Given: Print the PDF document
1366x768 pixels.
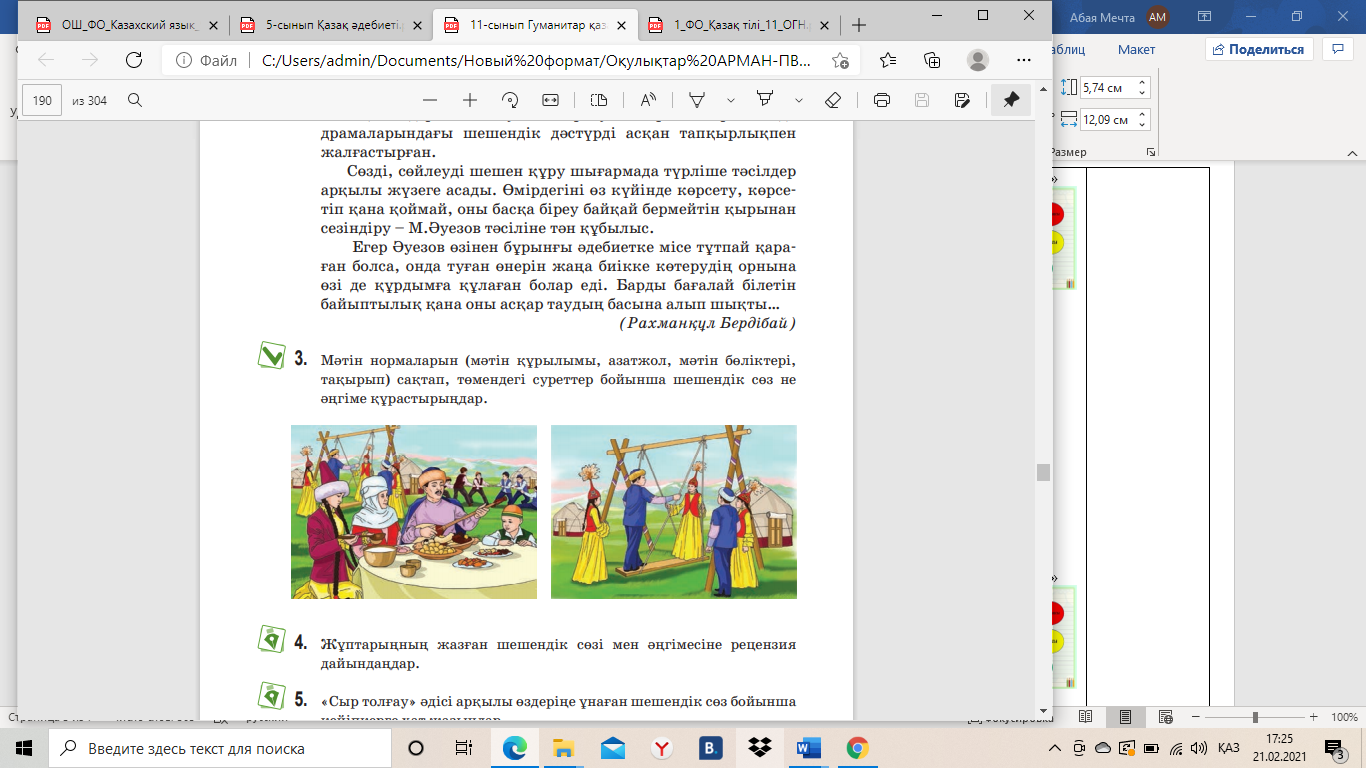Looking at the screenshot, I should [x=882, y=100].
